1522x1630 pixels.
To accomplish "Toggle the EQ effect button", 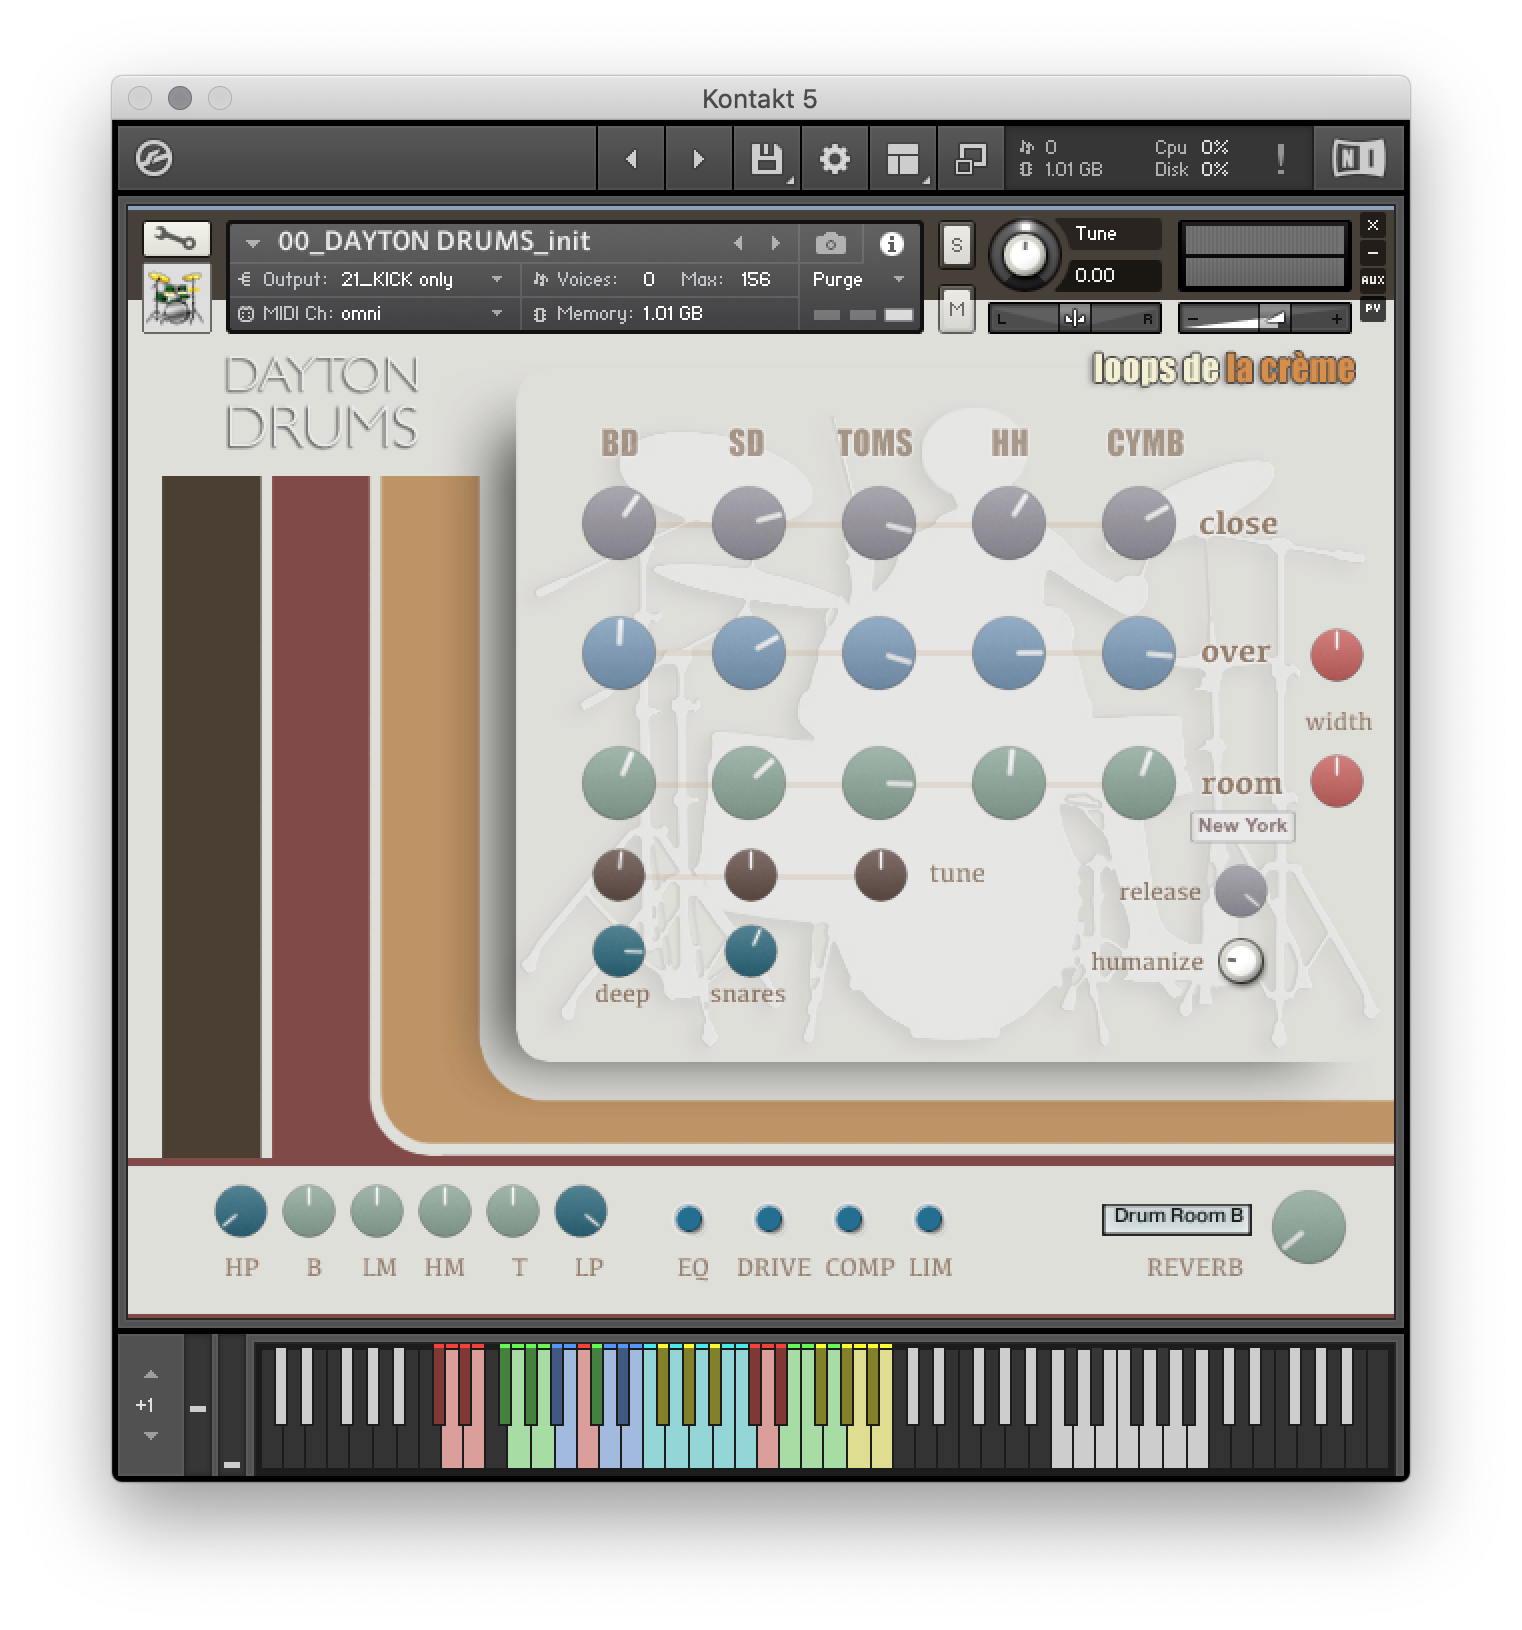I will click(689, 1219).
